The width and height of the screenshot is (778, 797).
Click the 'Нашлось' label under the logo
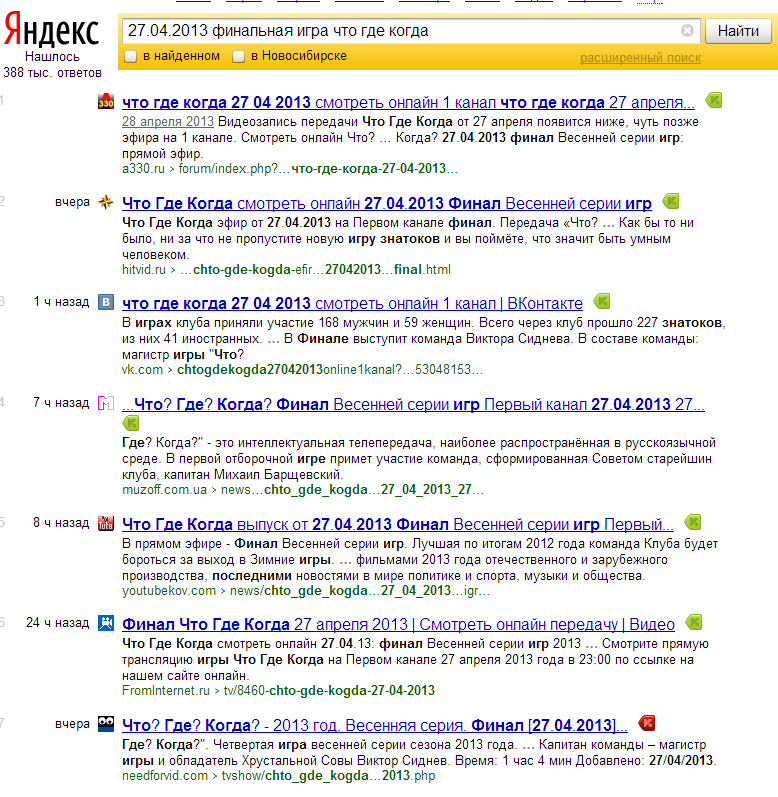point(52,57)
